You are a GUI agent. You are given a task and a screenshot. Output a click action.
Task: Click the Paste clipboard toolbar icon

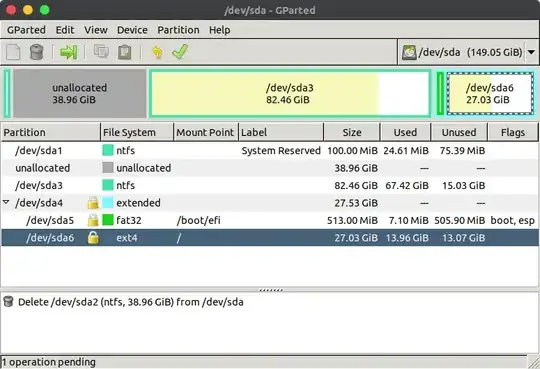(124, 52)
